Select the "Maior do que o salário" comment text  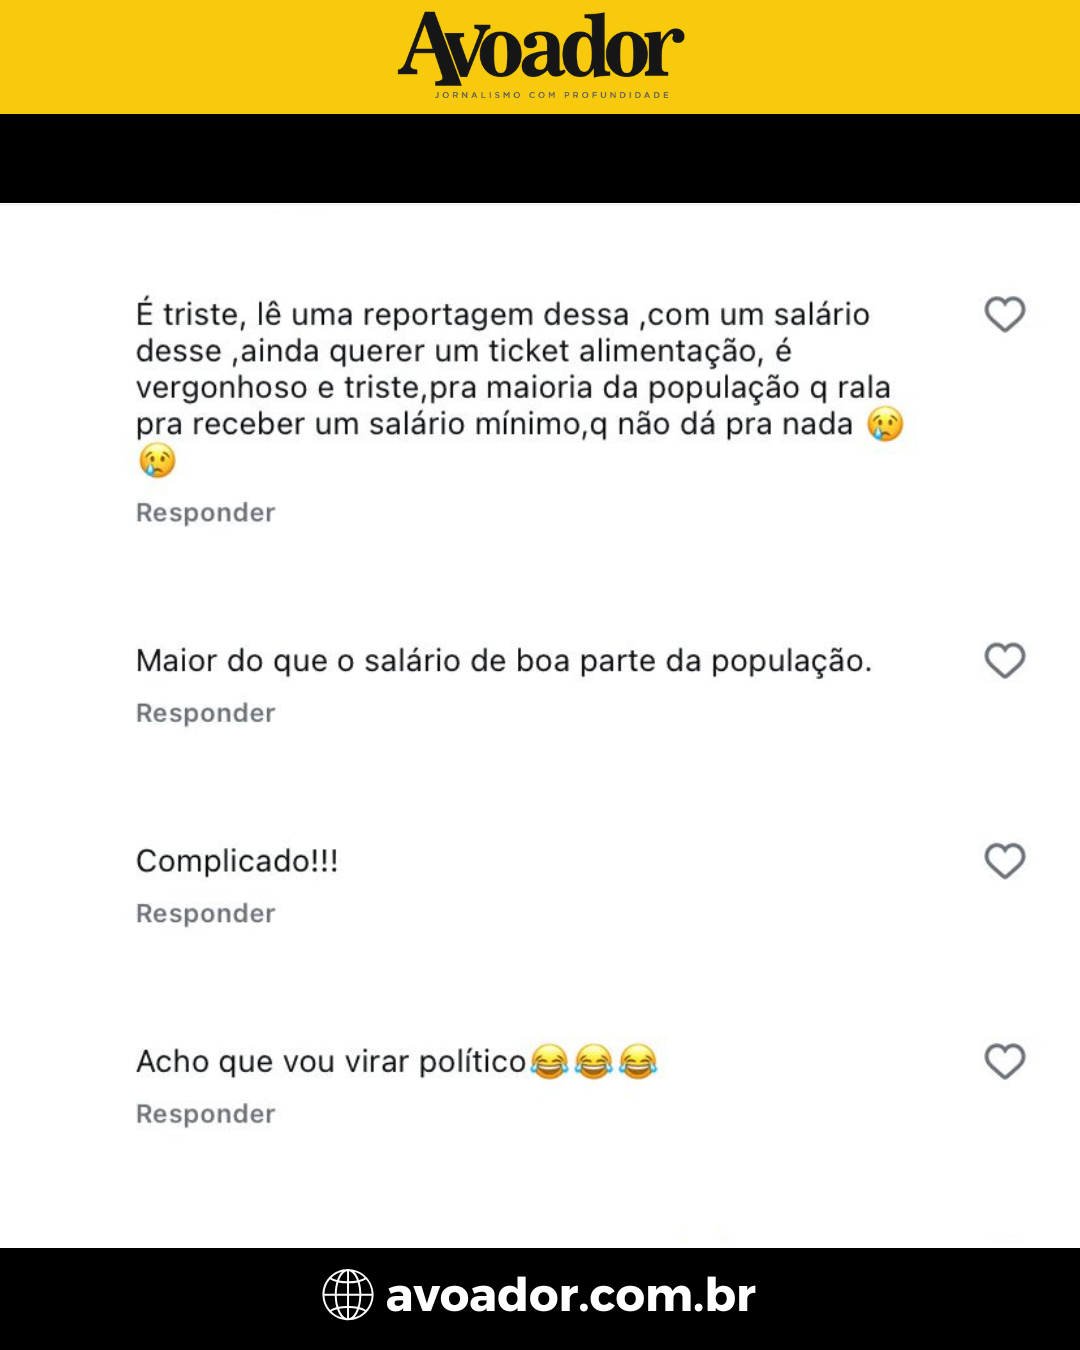(503, 661)
